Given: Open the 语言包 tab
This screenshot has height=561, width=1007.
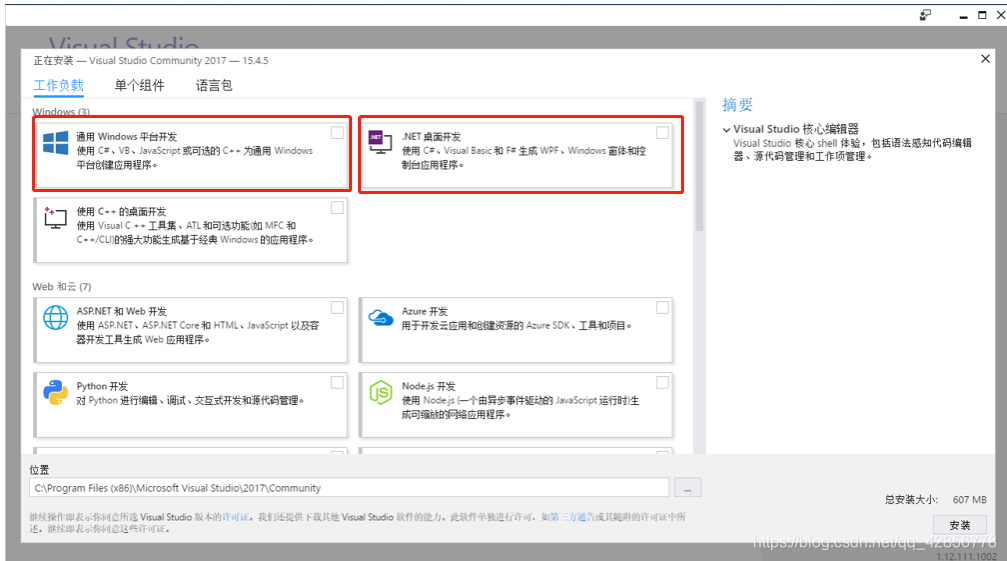Looking at the screenshot, I should pos(214,85).
